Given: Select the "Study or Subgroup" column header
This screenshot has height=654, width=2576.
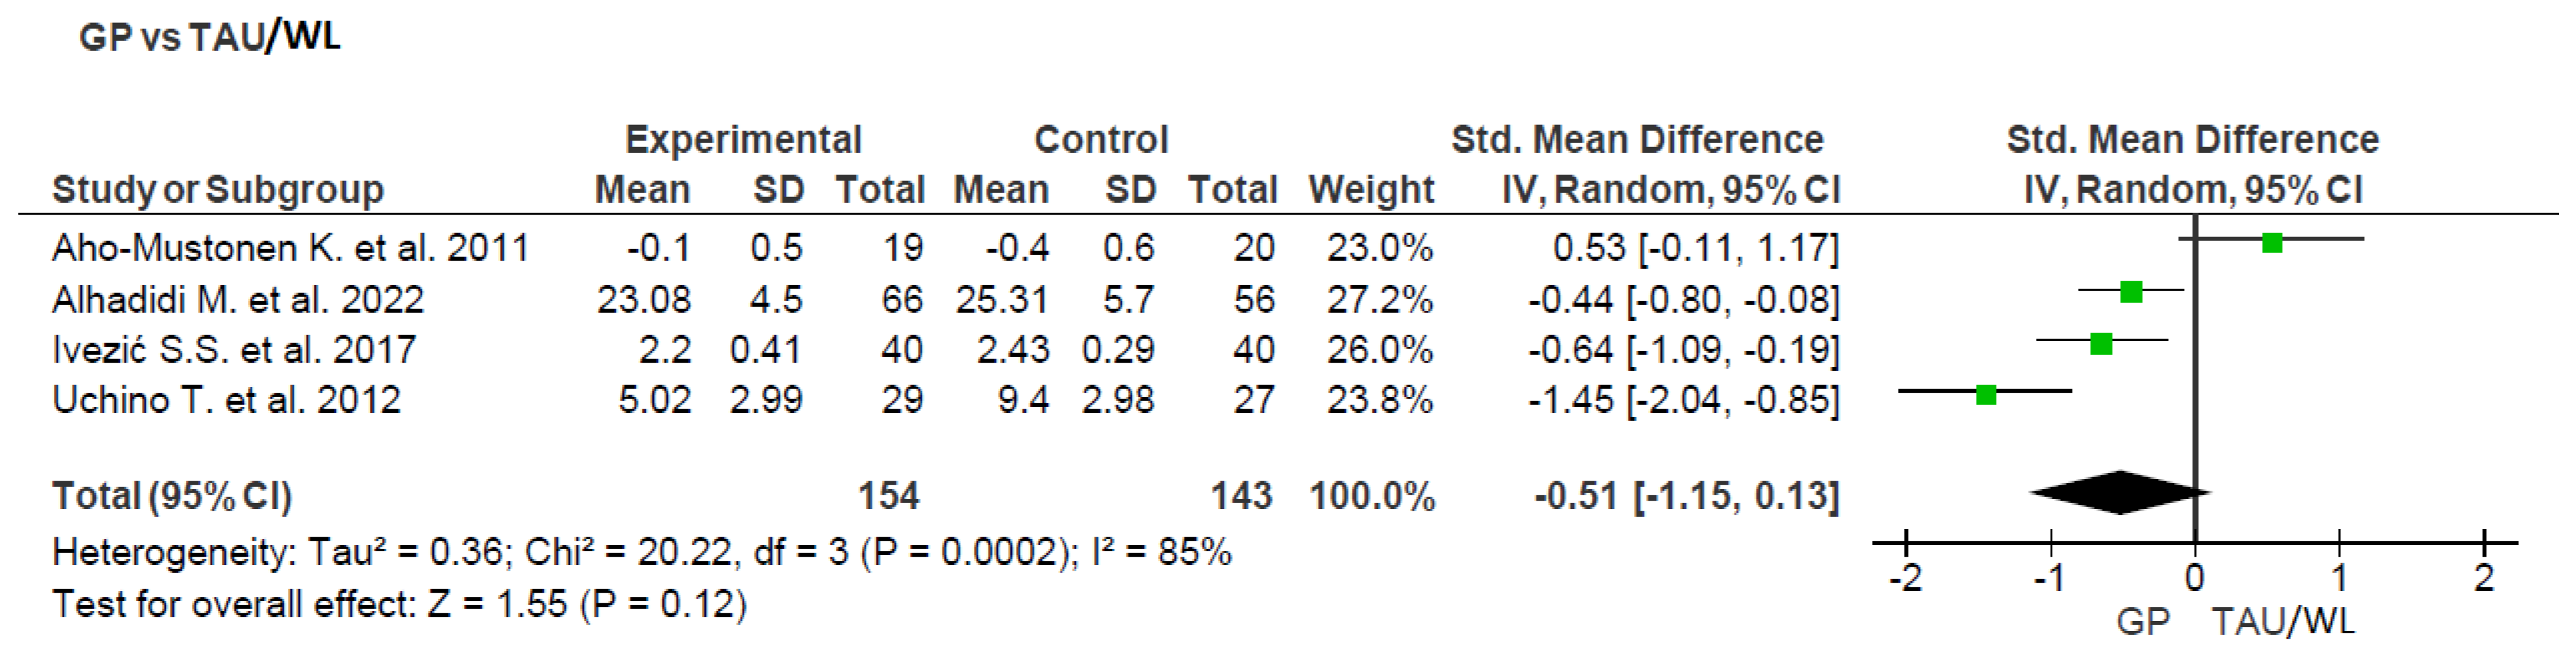Looking at the screenshot, I should [x=217, y=189].
